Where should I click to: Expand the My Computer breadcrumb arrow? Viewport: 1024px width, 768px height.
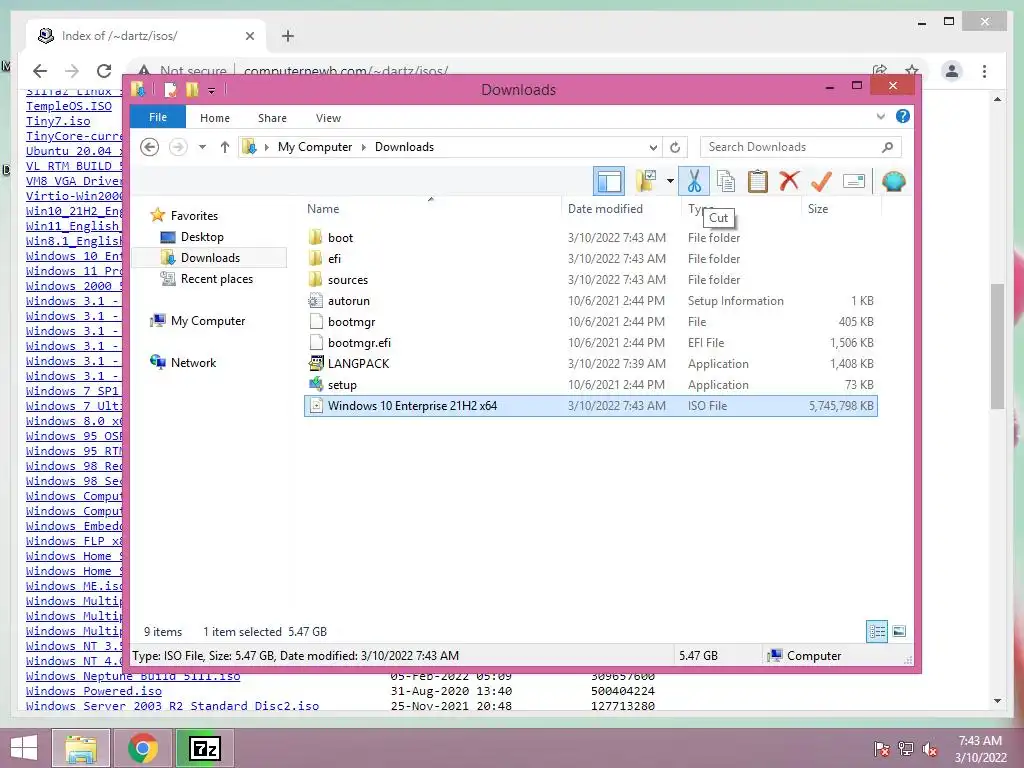coord(364,147)
